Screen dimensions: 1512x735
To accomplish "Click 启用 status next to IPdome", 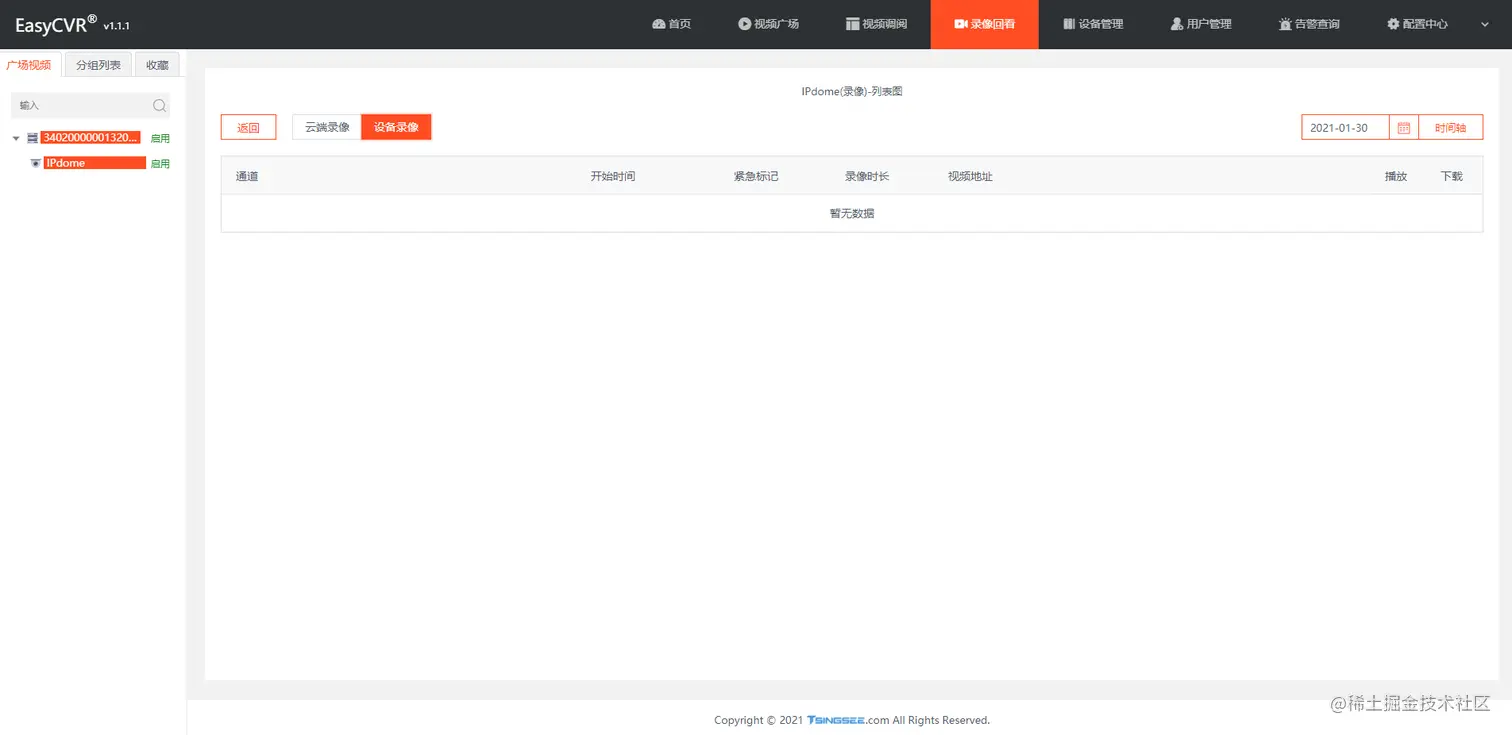I will click(160, 164).
